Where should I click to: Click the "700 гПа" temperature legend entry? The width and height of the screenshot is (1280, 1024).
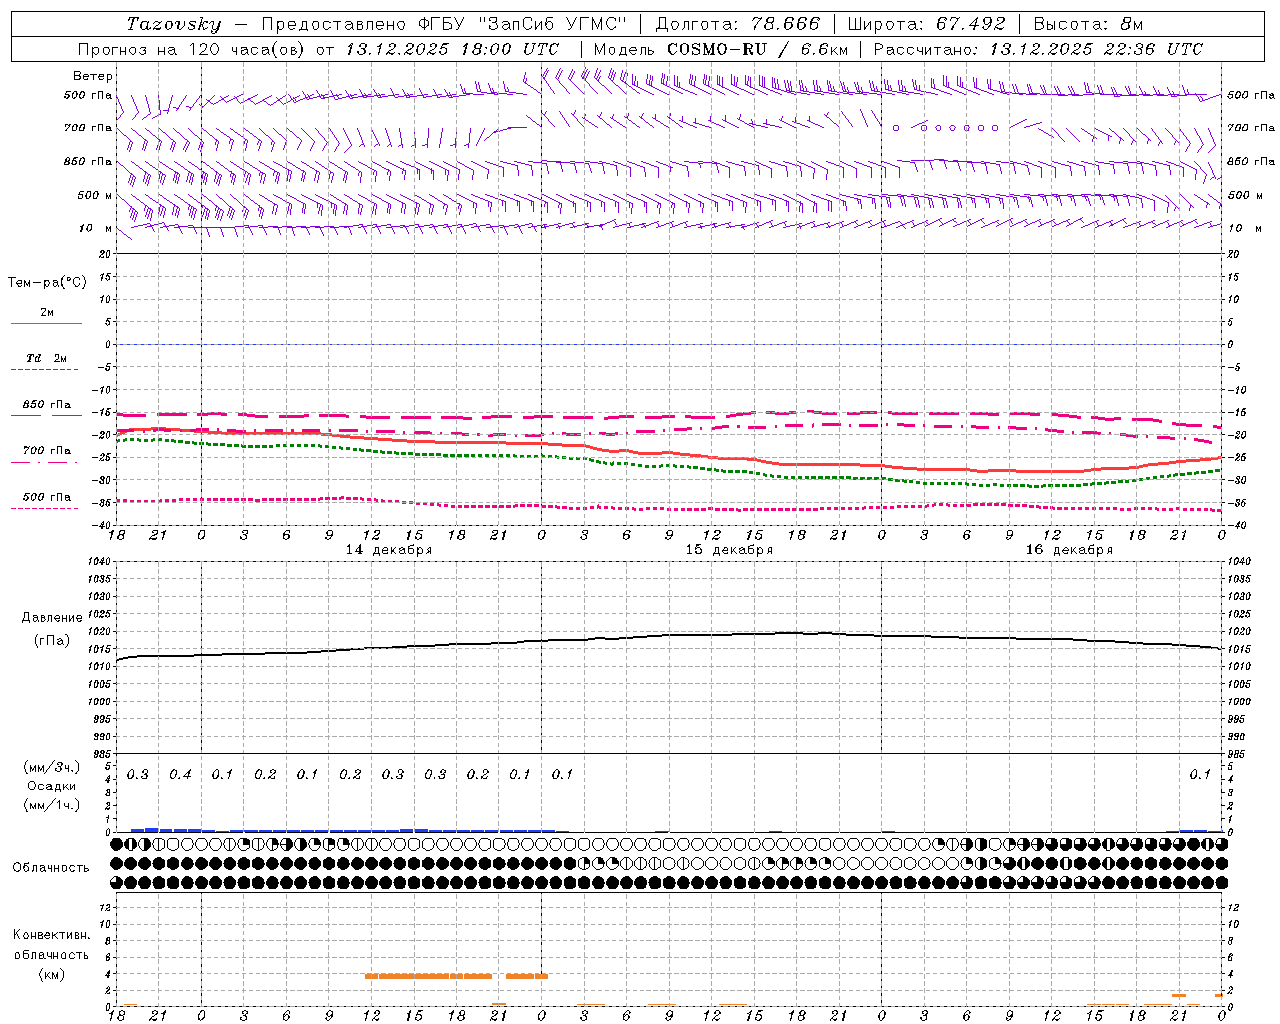click(47, 451)
